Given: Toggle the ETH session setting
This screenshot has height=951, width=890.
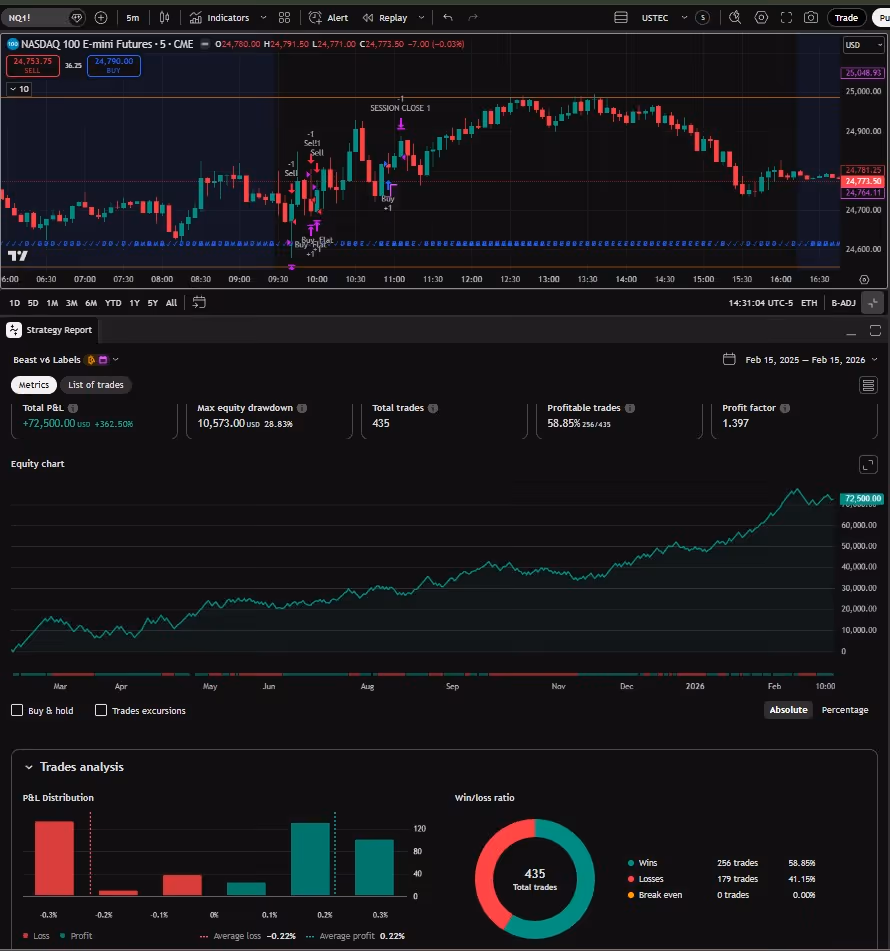Looking at the screenshot, I should click(809, 303).
